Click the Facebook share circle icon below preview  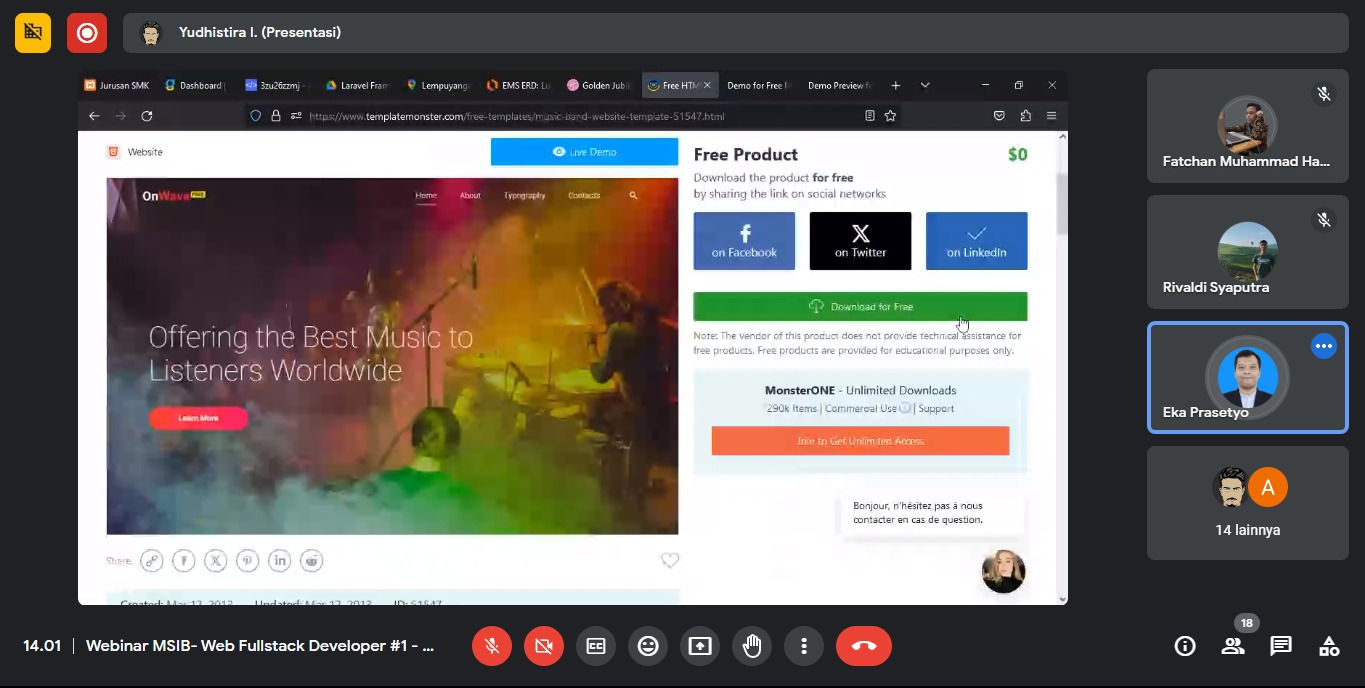pos(183,561)
